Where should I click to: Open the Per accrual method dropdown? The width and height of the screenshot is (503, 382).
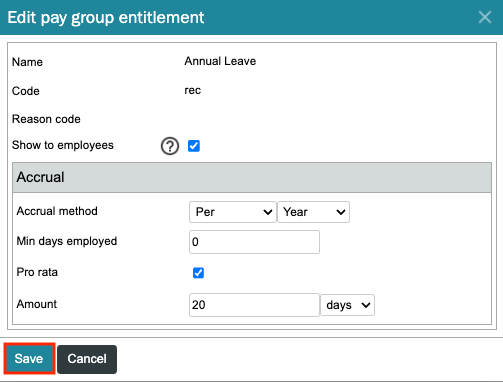point(233,212)
